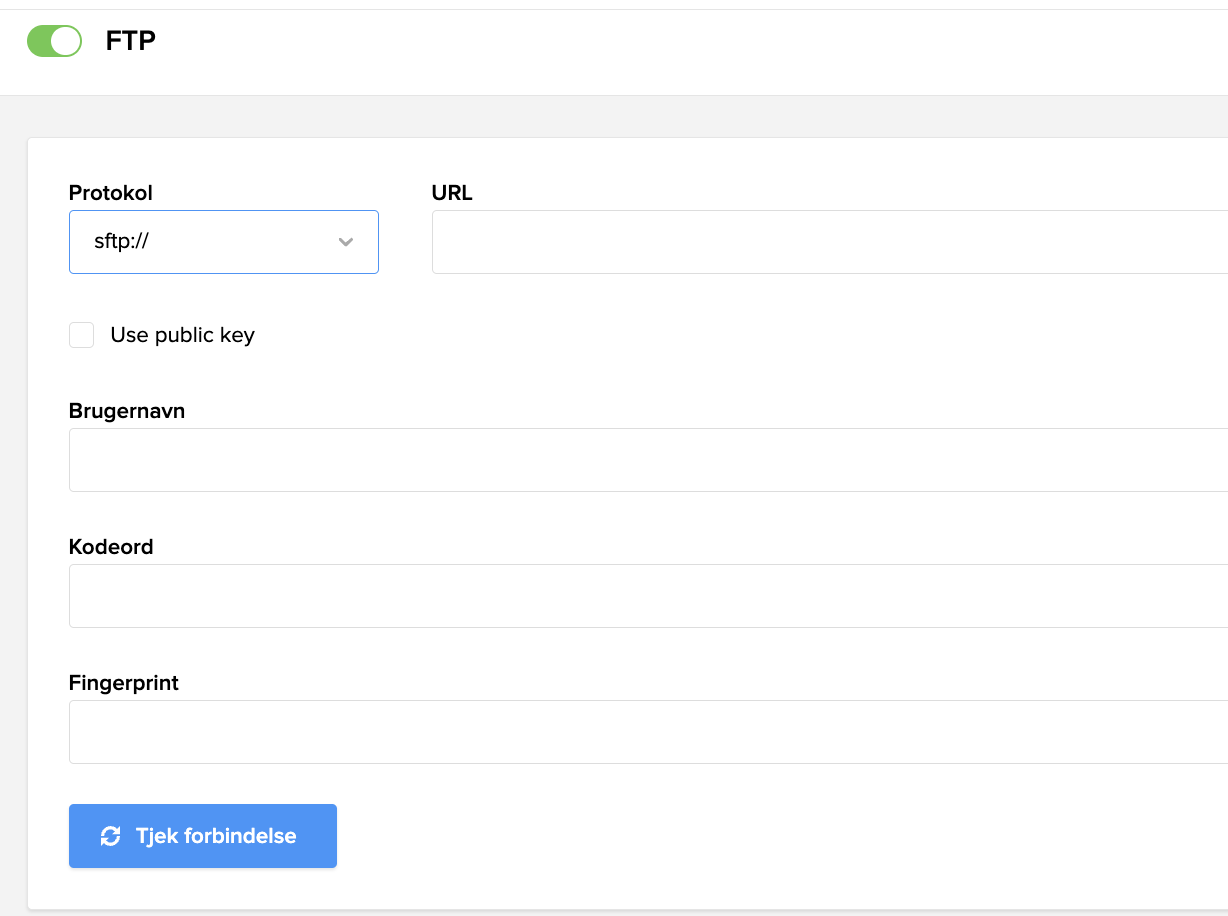Click the Brugernavn field label
This screenshot has width=1228, height=916.
pyautogui.click(x=127, y=411)
